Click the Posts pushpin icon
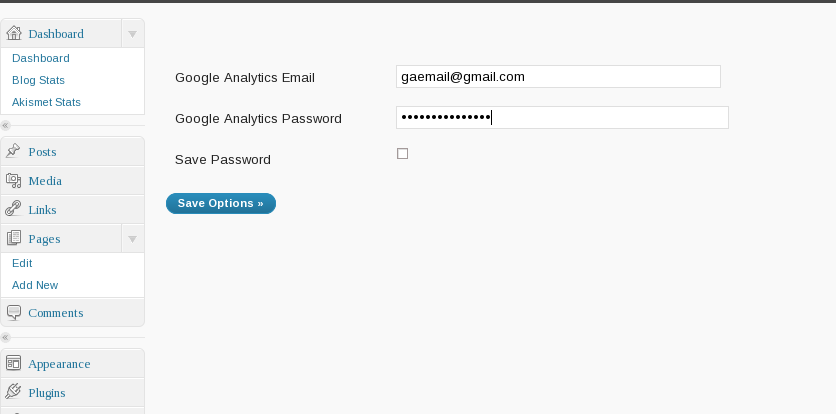Image resolution: width=836 pixels, height=414 pixels. click(x=13, y=151)
